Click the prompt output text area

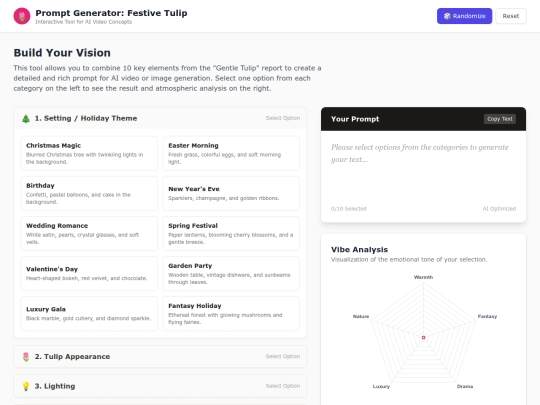pyautogui.click(x=423, y=165)
